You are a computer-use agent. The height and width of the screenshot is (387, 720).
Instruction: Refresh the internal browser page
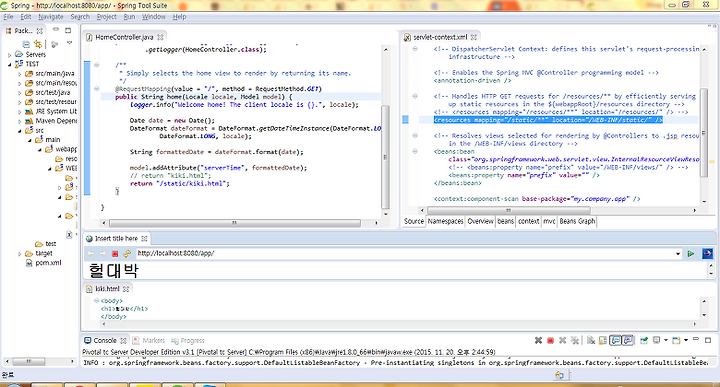point(127,253)
